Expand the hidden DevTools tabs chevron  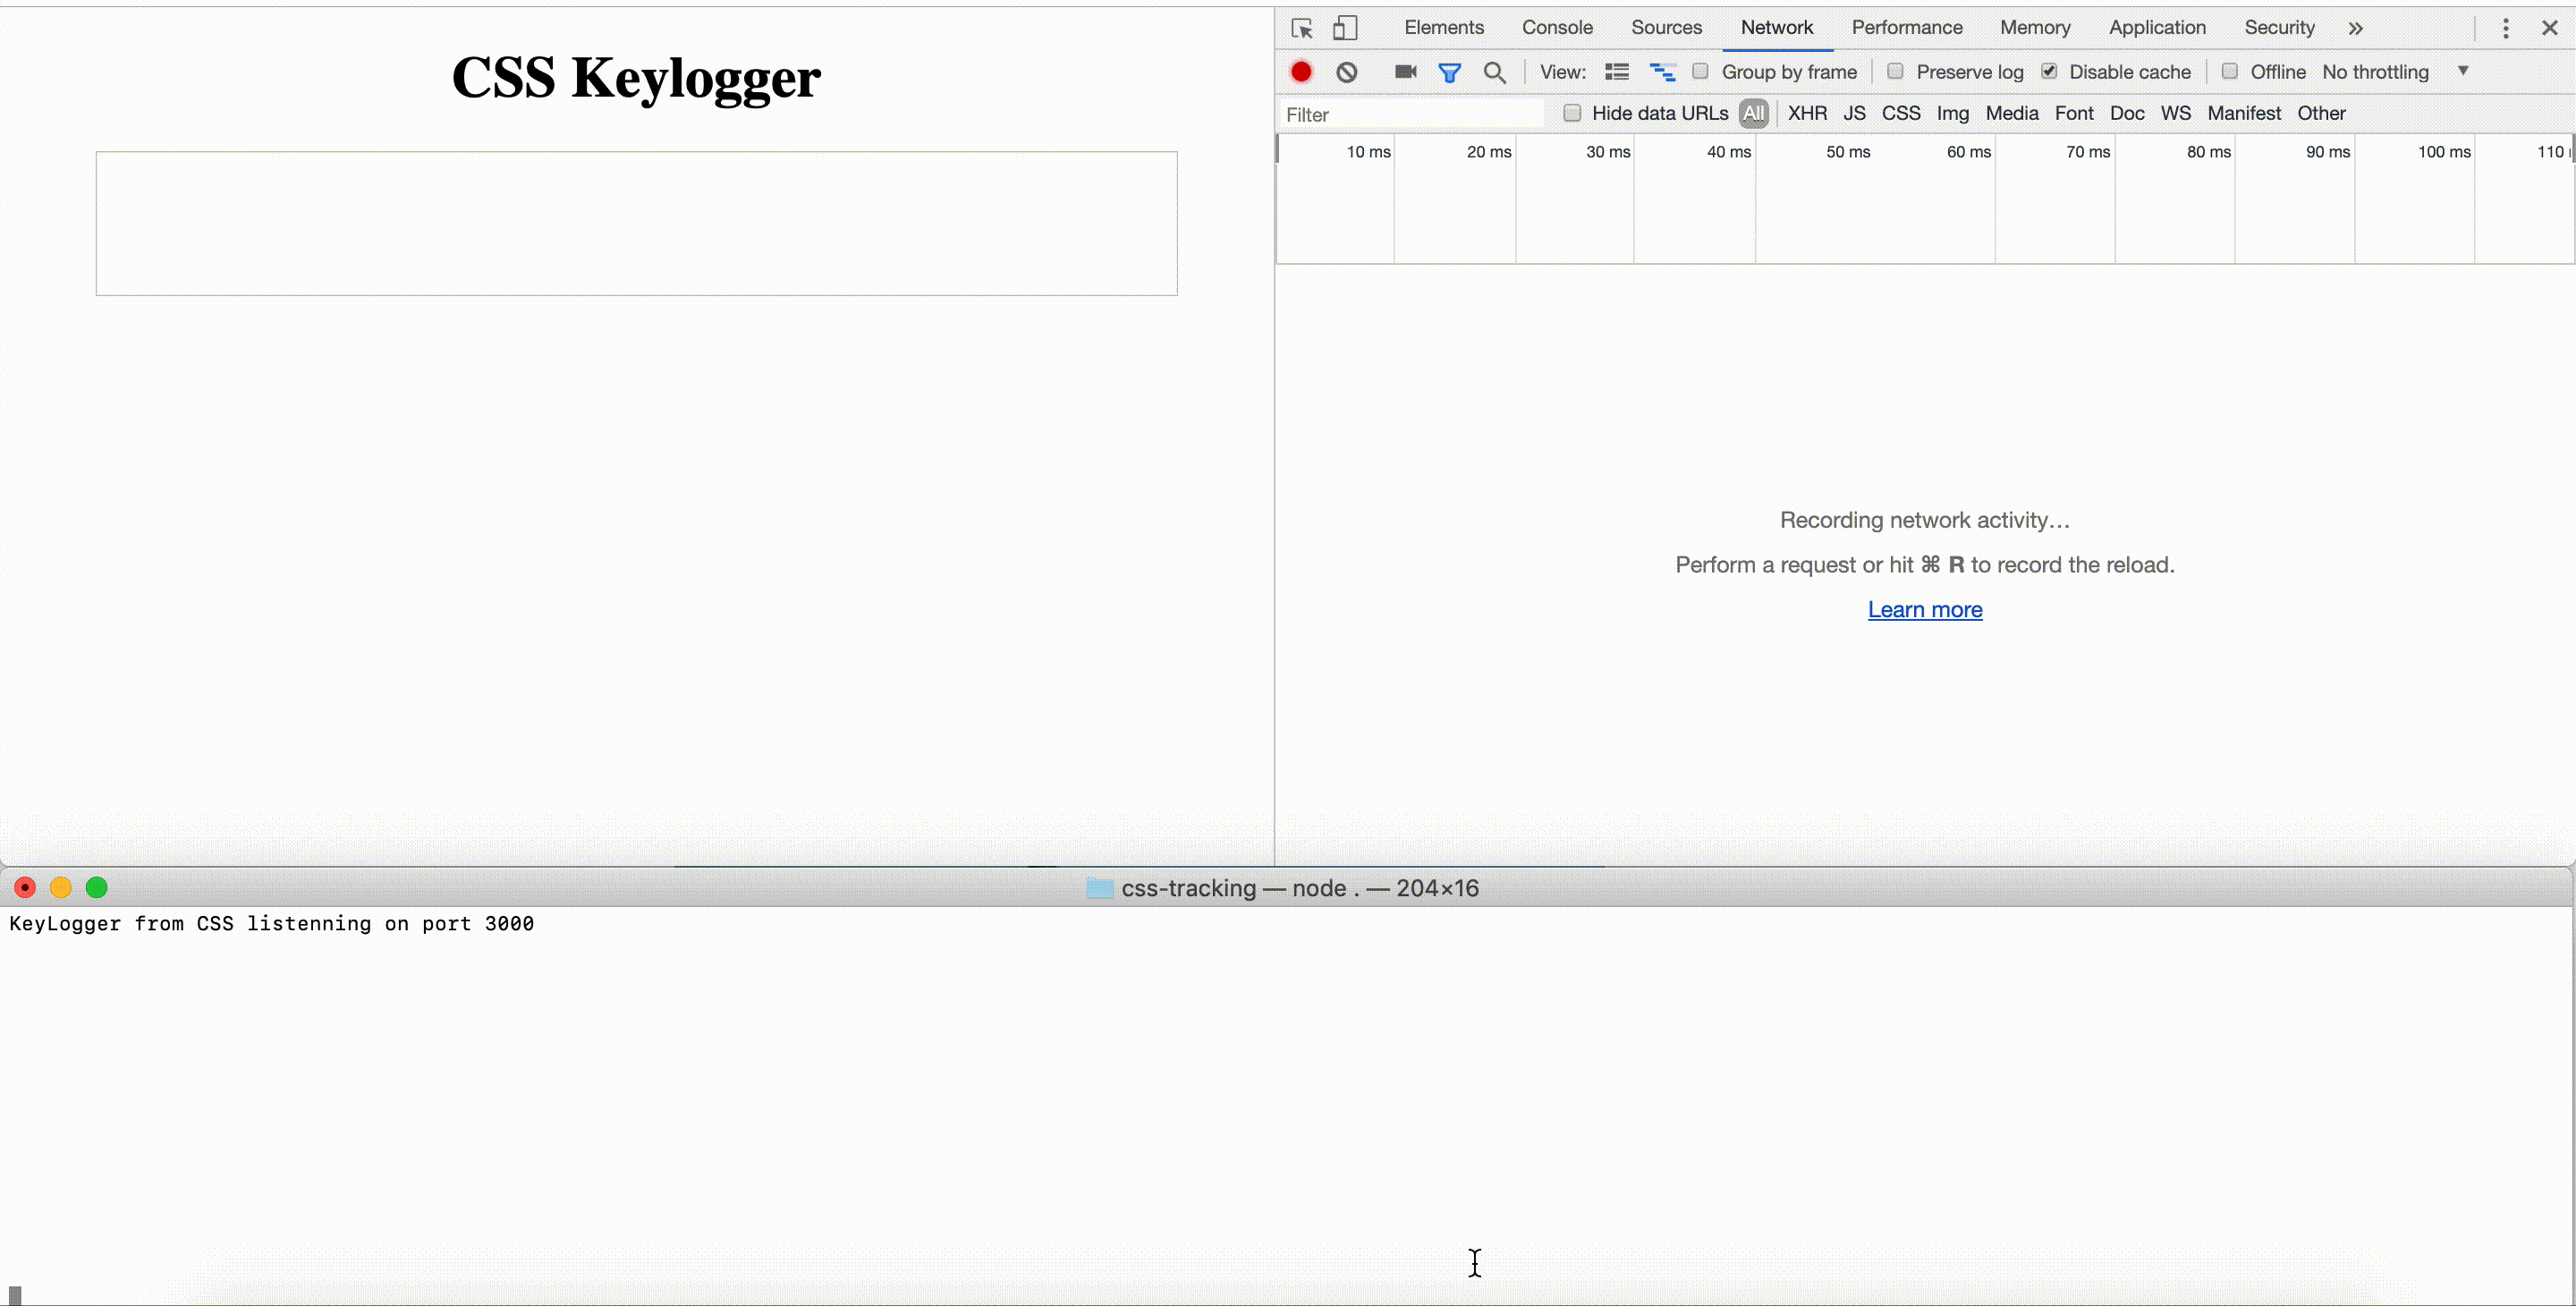pos(2356,28)
